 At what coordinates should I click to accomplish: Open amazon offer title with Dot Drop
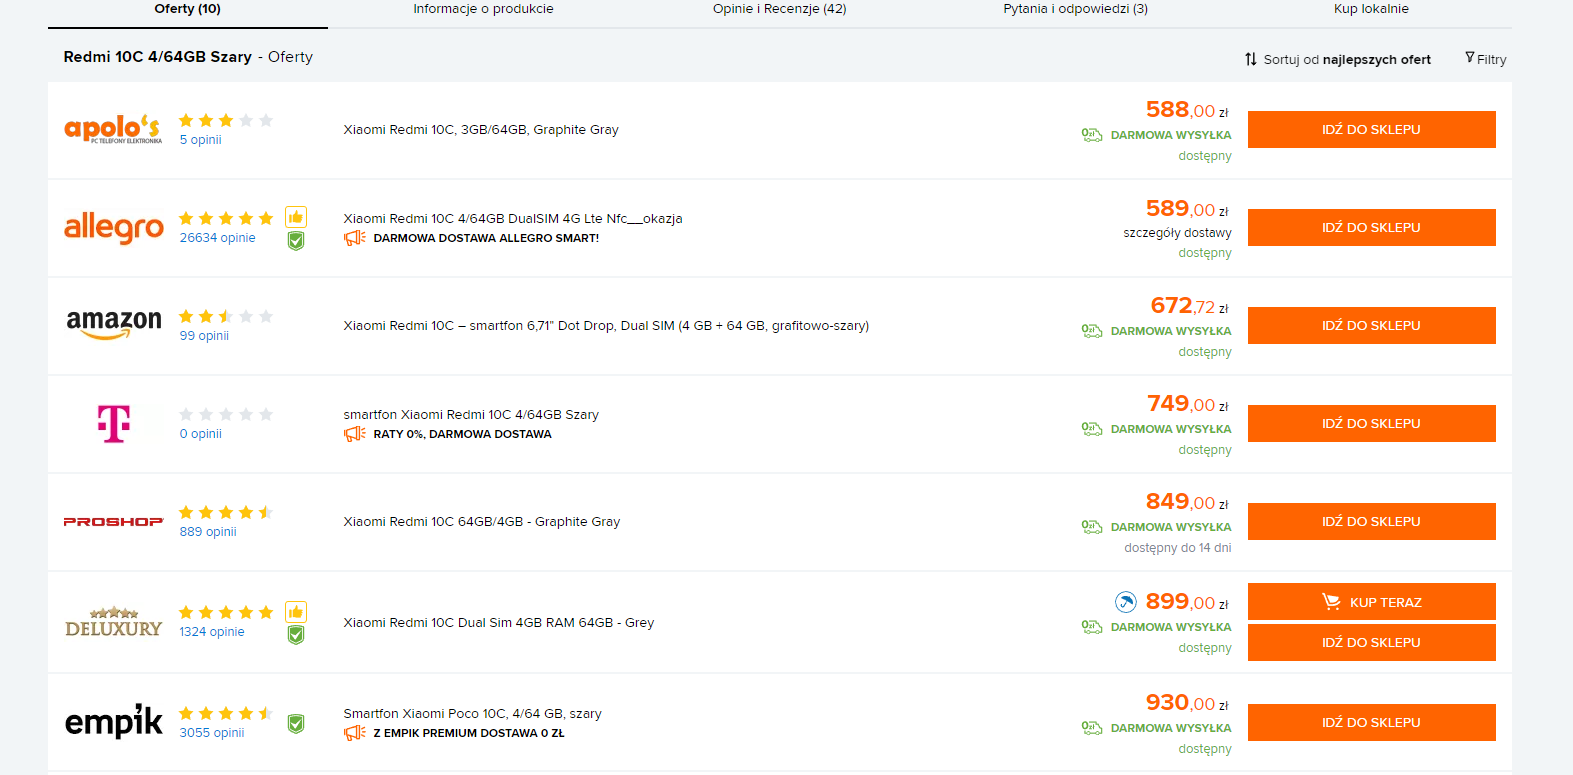tap(606, 326)
